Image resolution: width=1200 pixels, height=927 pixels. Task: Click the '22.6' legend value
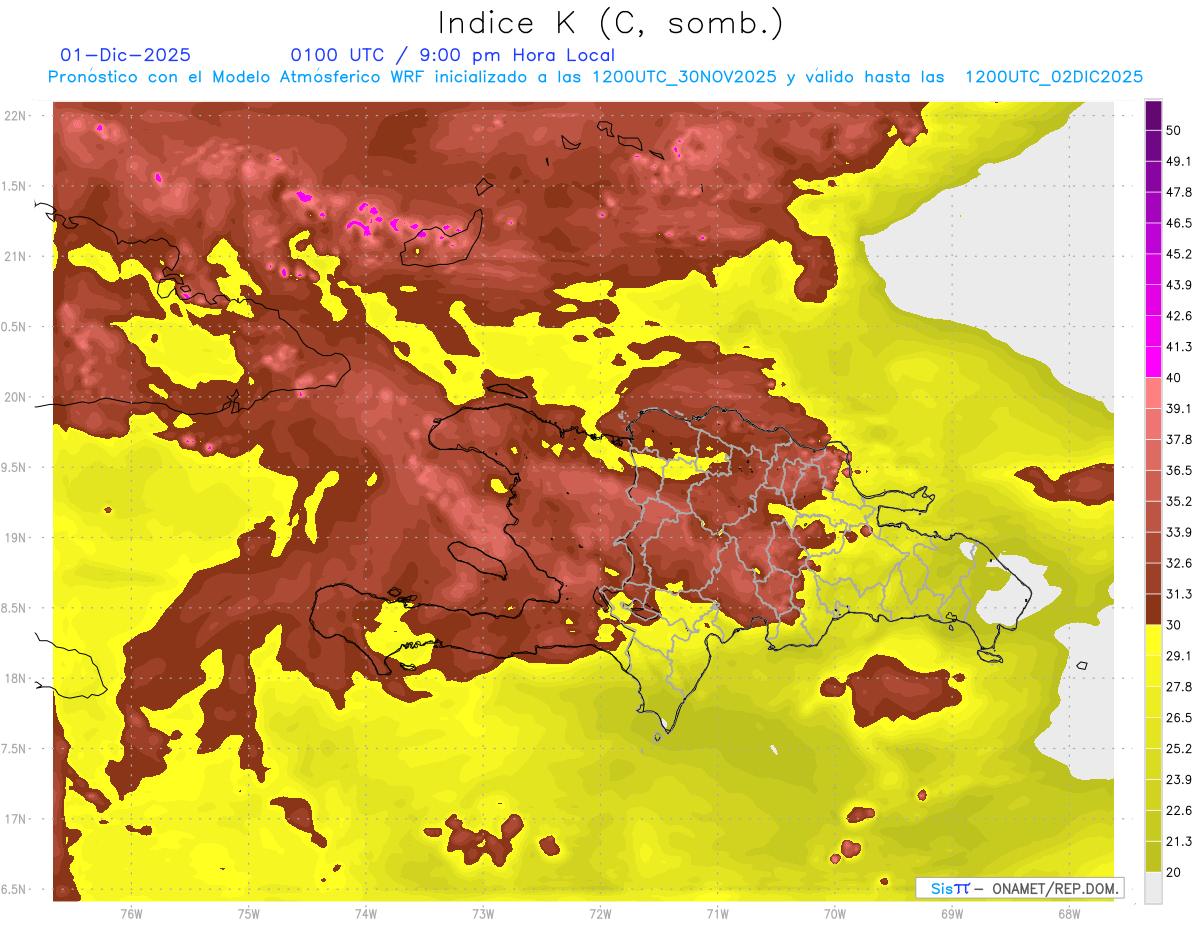click(1179, 810)
